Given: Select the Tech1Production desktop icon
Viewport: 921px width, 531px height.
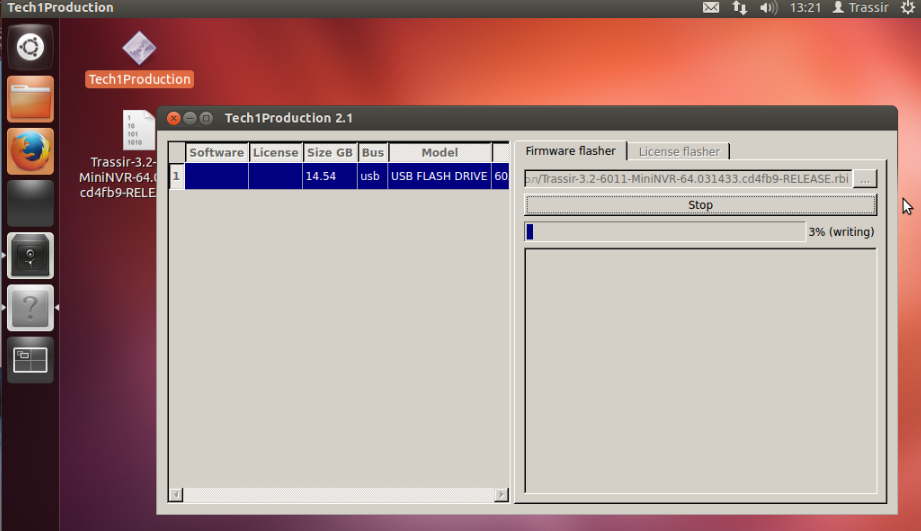Looking at the screenshot, I should tap(139, 59).
